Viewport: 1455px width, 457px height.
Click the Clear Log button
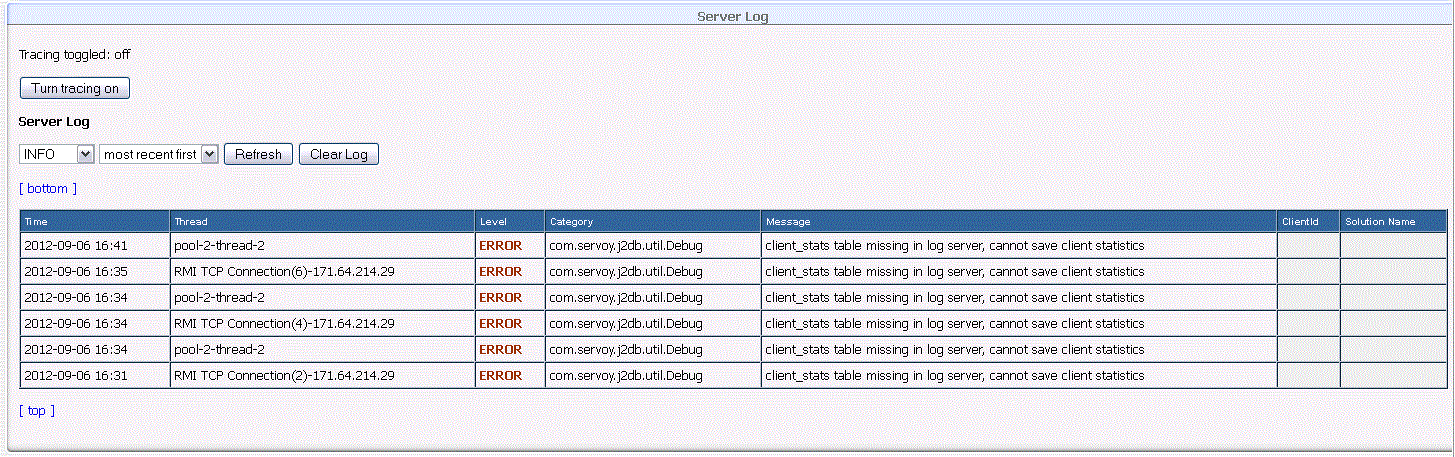point(339,154)
